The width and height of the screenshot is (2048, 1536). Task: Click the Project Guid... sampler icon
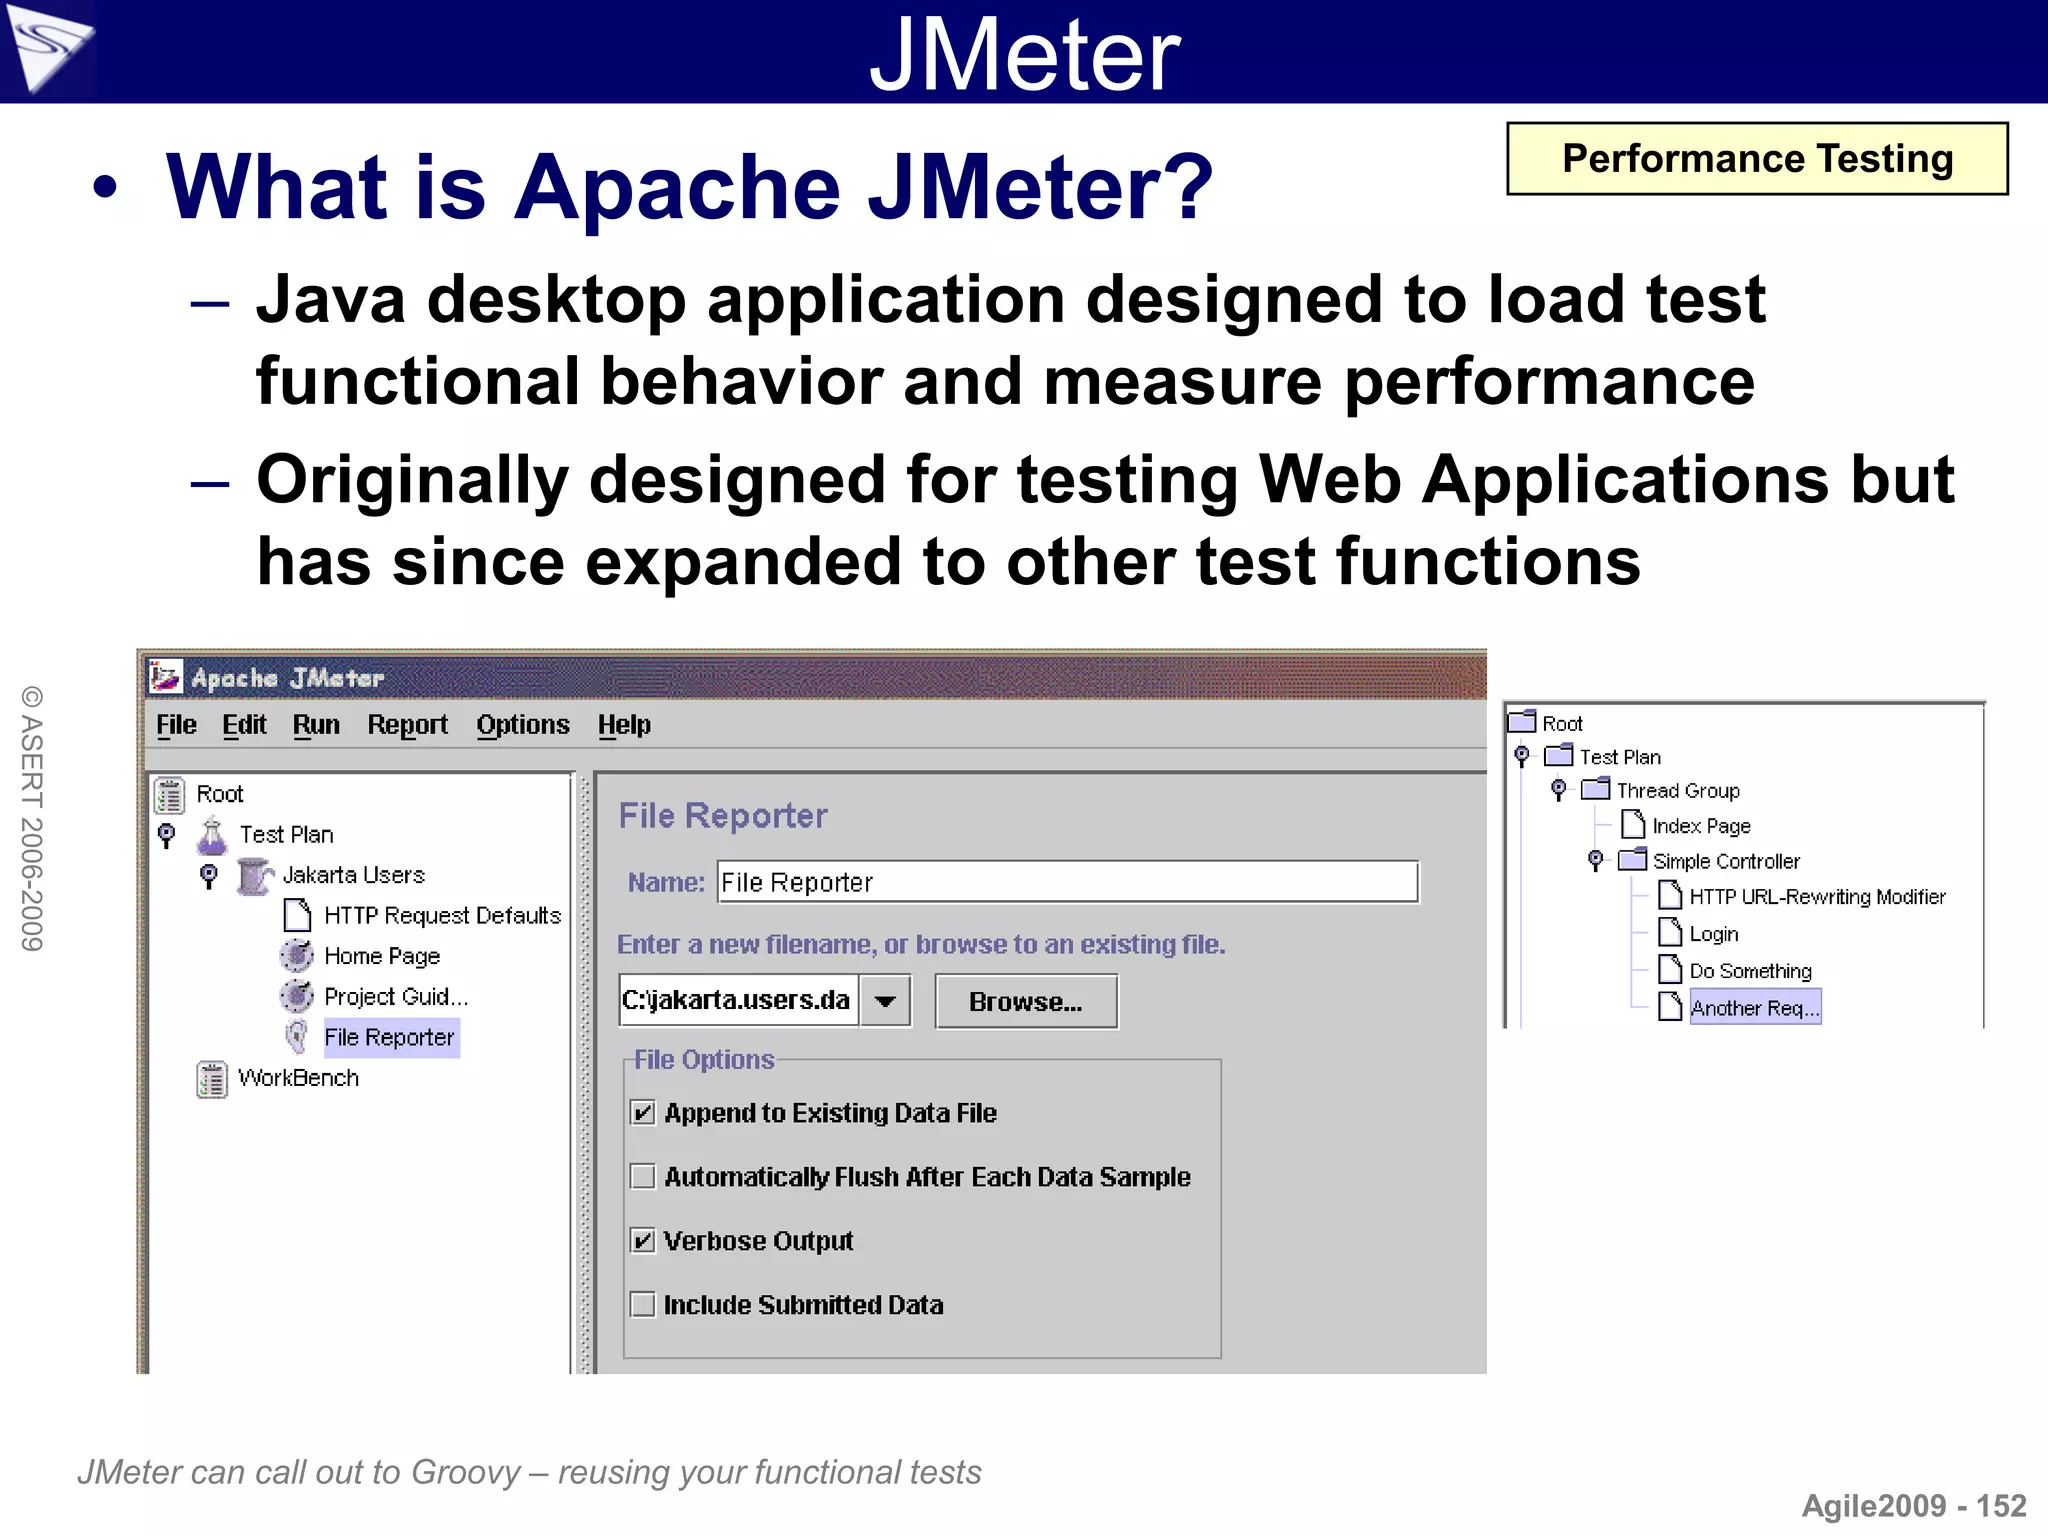tap(296, 996)
